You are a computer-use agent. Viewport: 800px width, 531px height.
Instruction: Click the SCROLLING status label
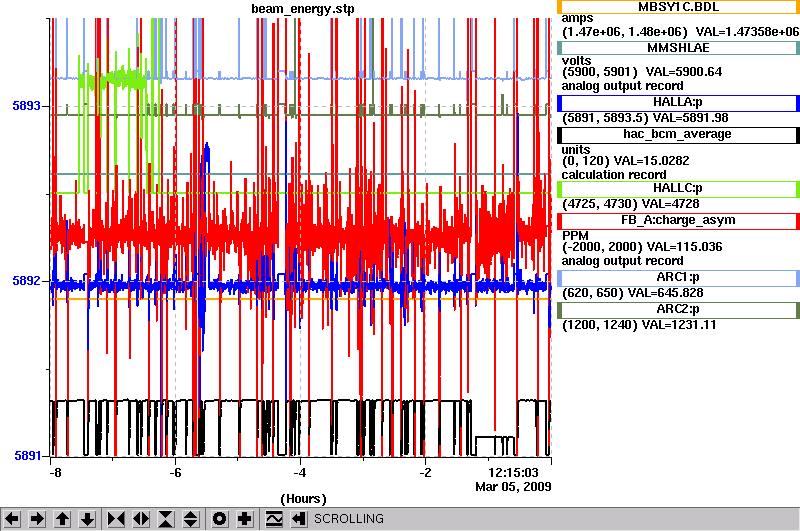pyautogui.click(x=349, y=519)
